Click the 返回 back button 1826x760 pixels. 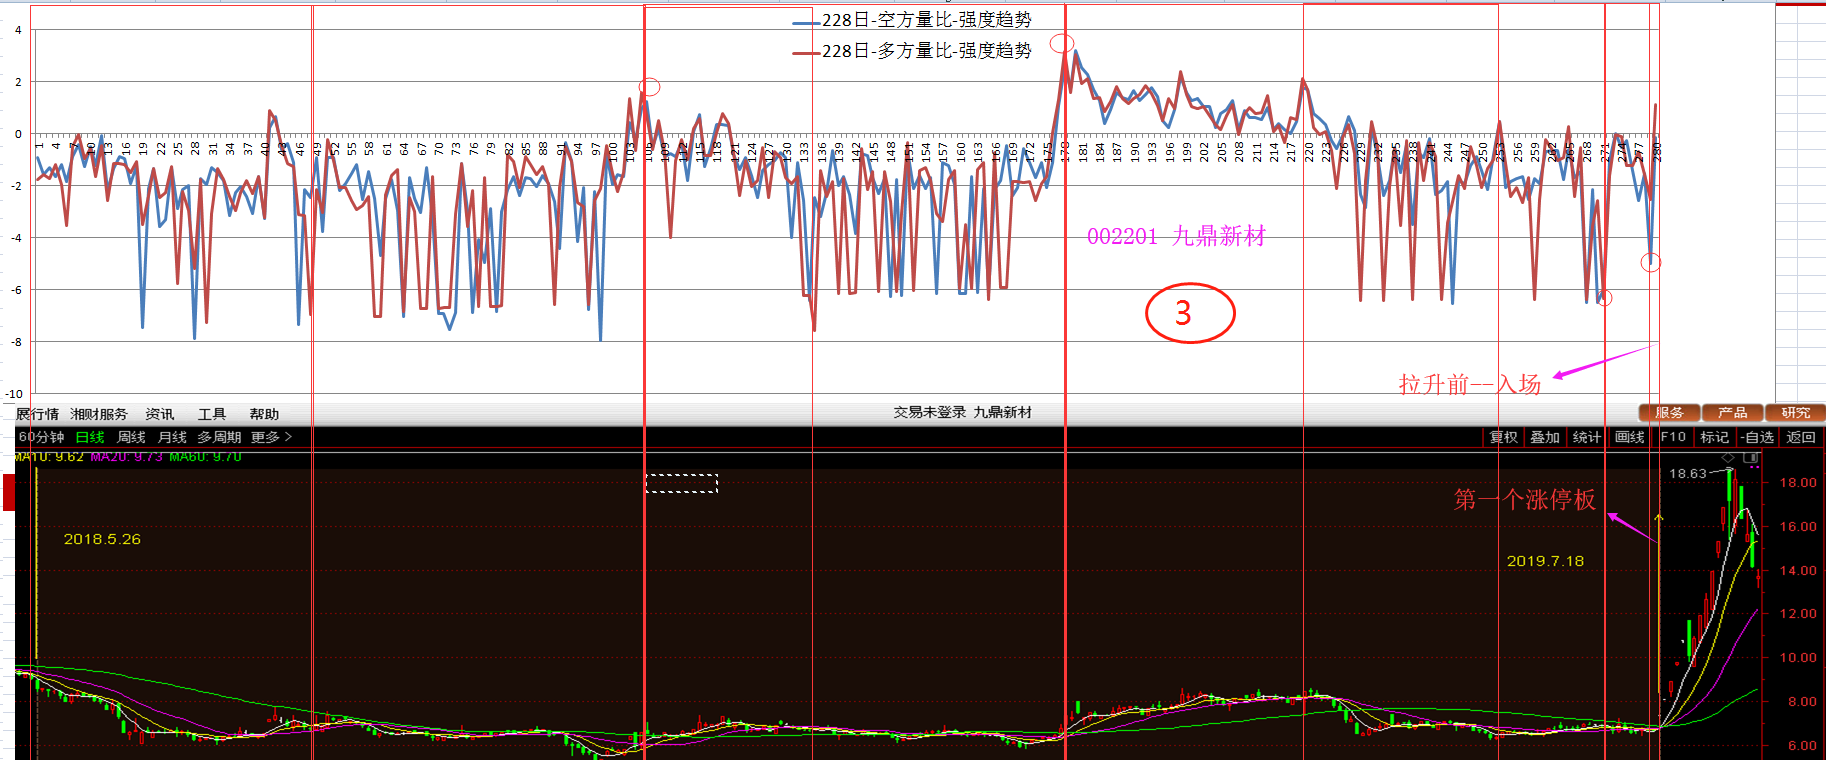[x=1801, y=437]
